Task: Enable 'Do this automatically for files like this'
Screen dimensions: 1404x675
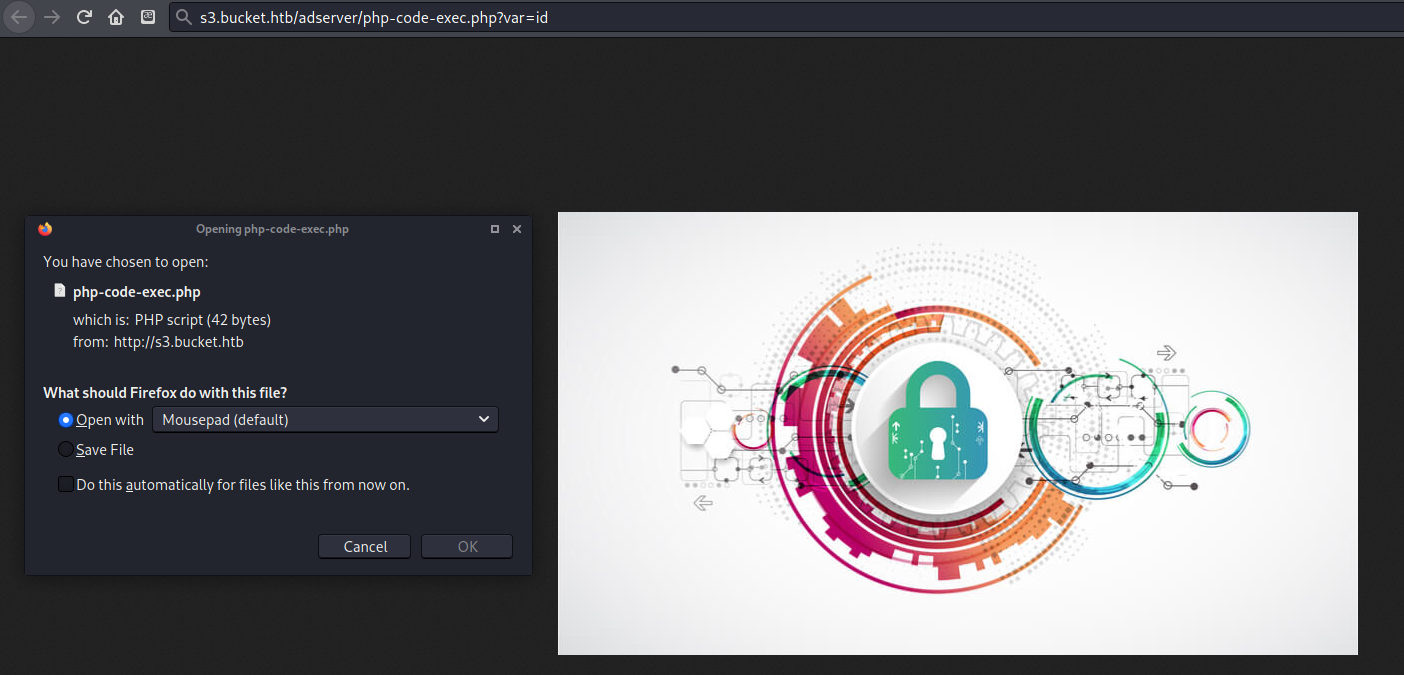Action: click(x=65, y=483)
